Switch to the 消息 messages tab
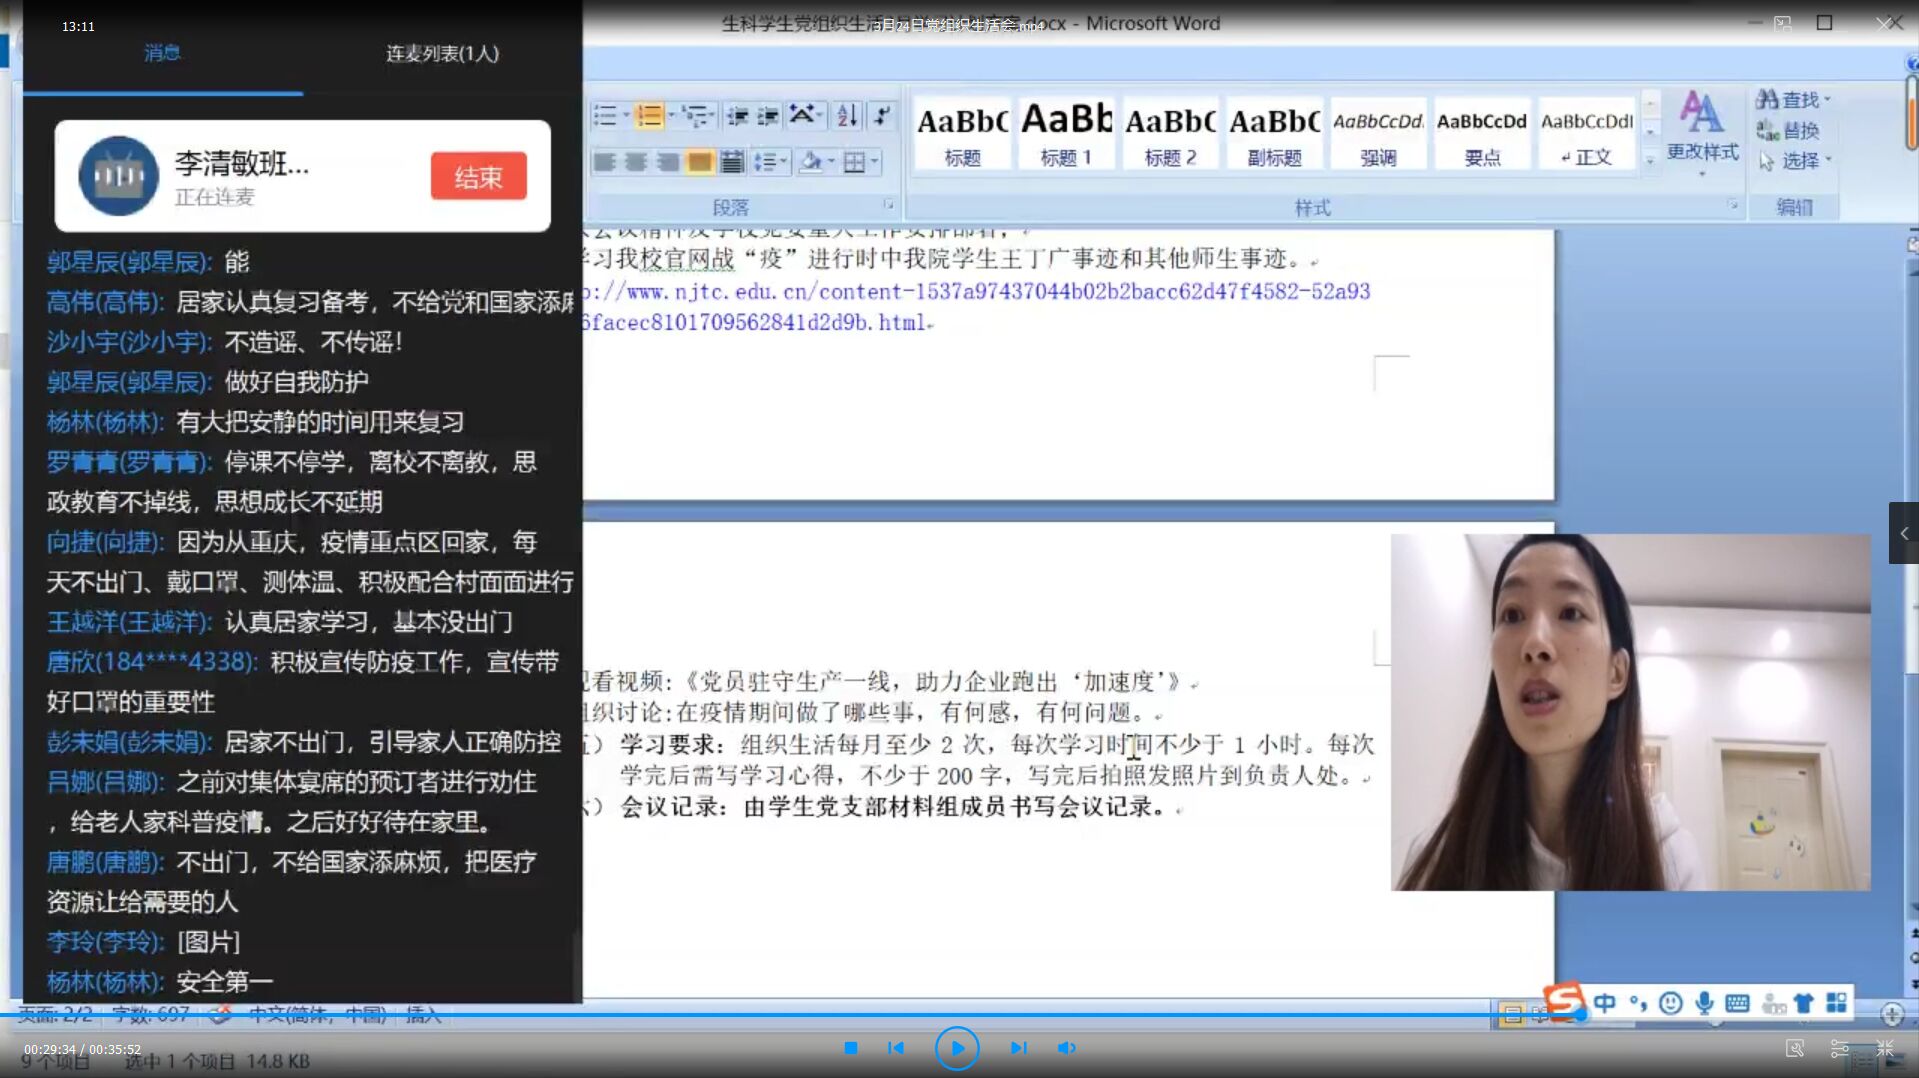The width and height of the screenshot is (1919, 1078). tap(162, 53)
